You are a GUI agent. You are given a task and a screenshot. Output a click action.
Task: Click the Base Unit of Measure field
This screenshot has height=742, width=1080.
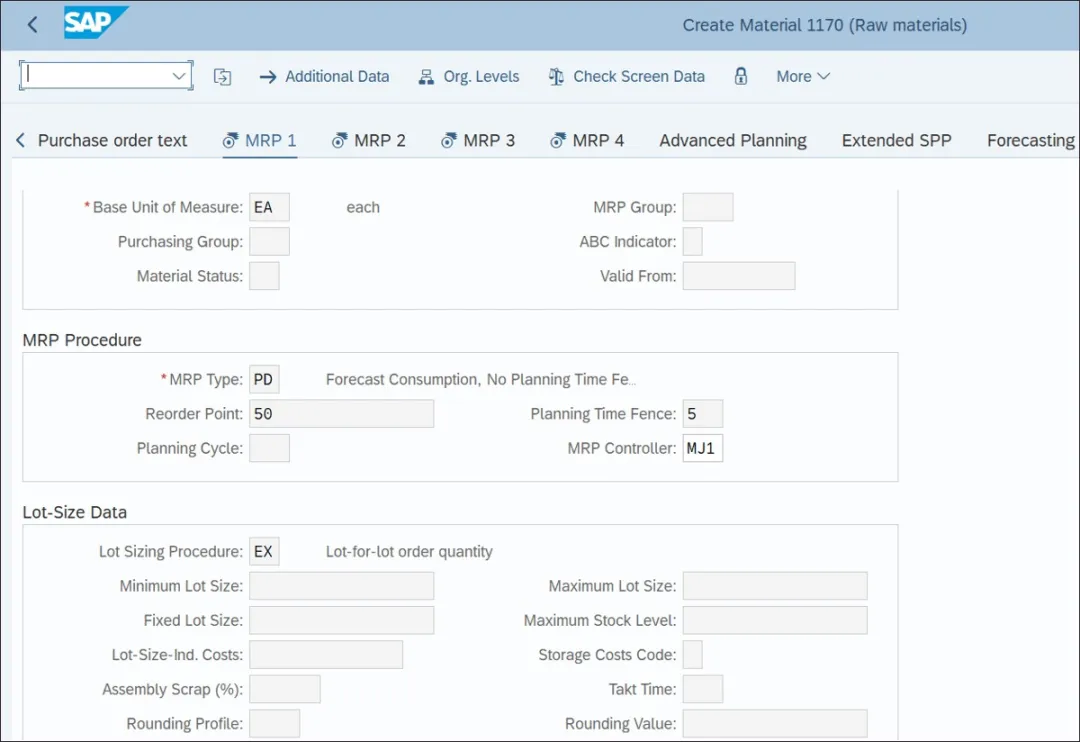click(269, 207)
